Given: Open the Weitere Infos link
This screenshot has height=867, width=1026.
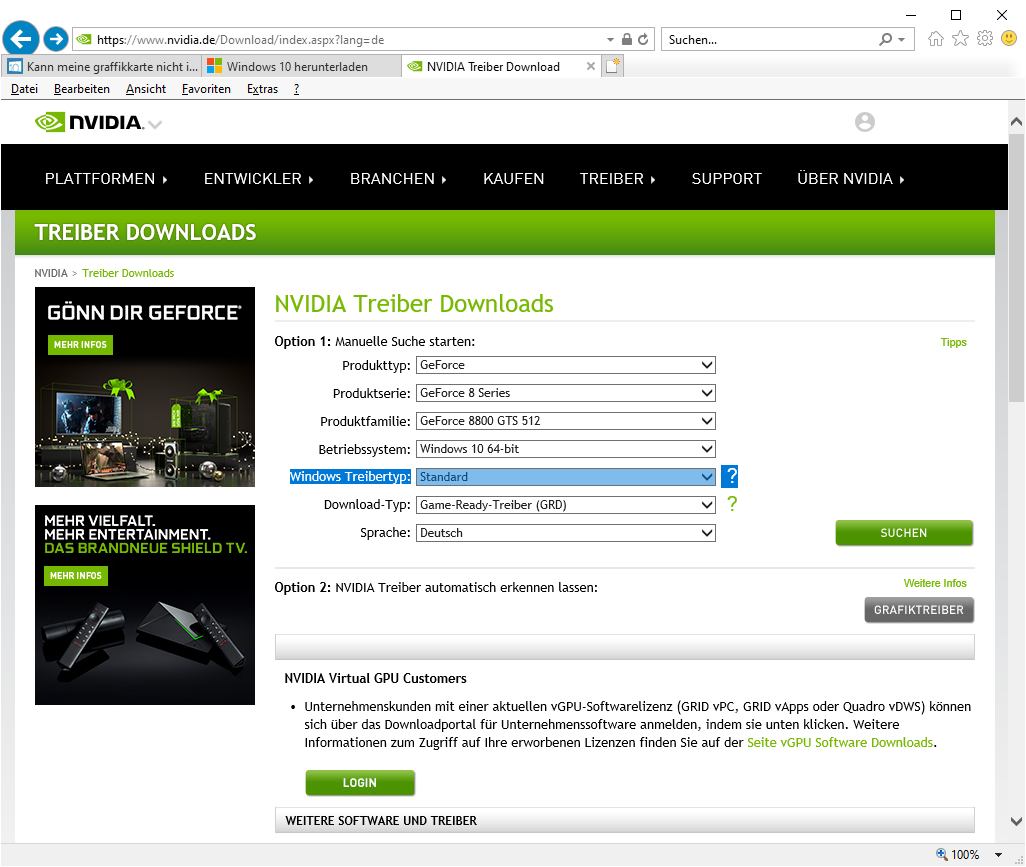Looking at the screenshot, I should click(935, 583).
